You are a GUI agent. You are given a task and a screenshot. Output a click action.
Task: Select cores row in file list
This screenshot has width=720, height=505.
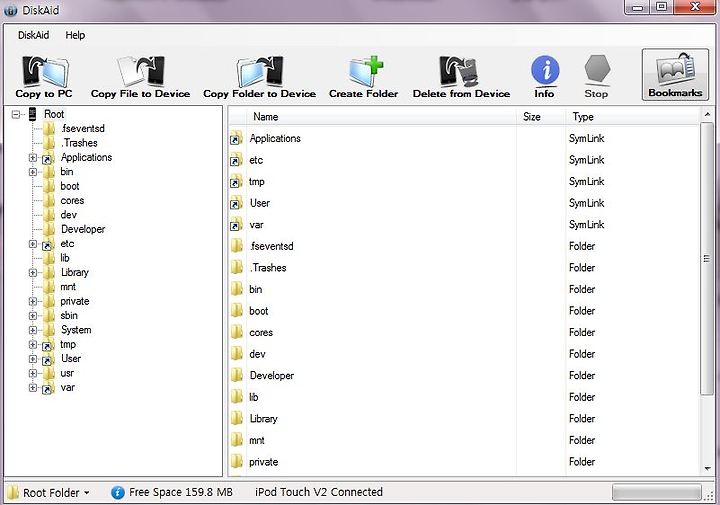tap(463, 332)
